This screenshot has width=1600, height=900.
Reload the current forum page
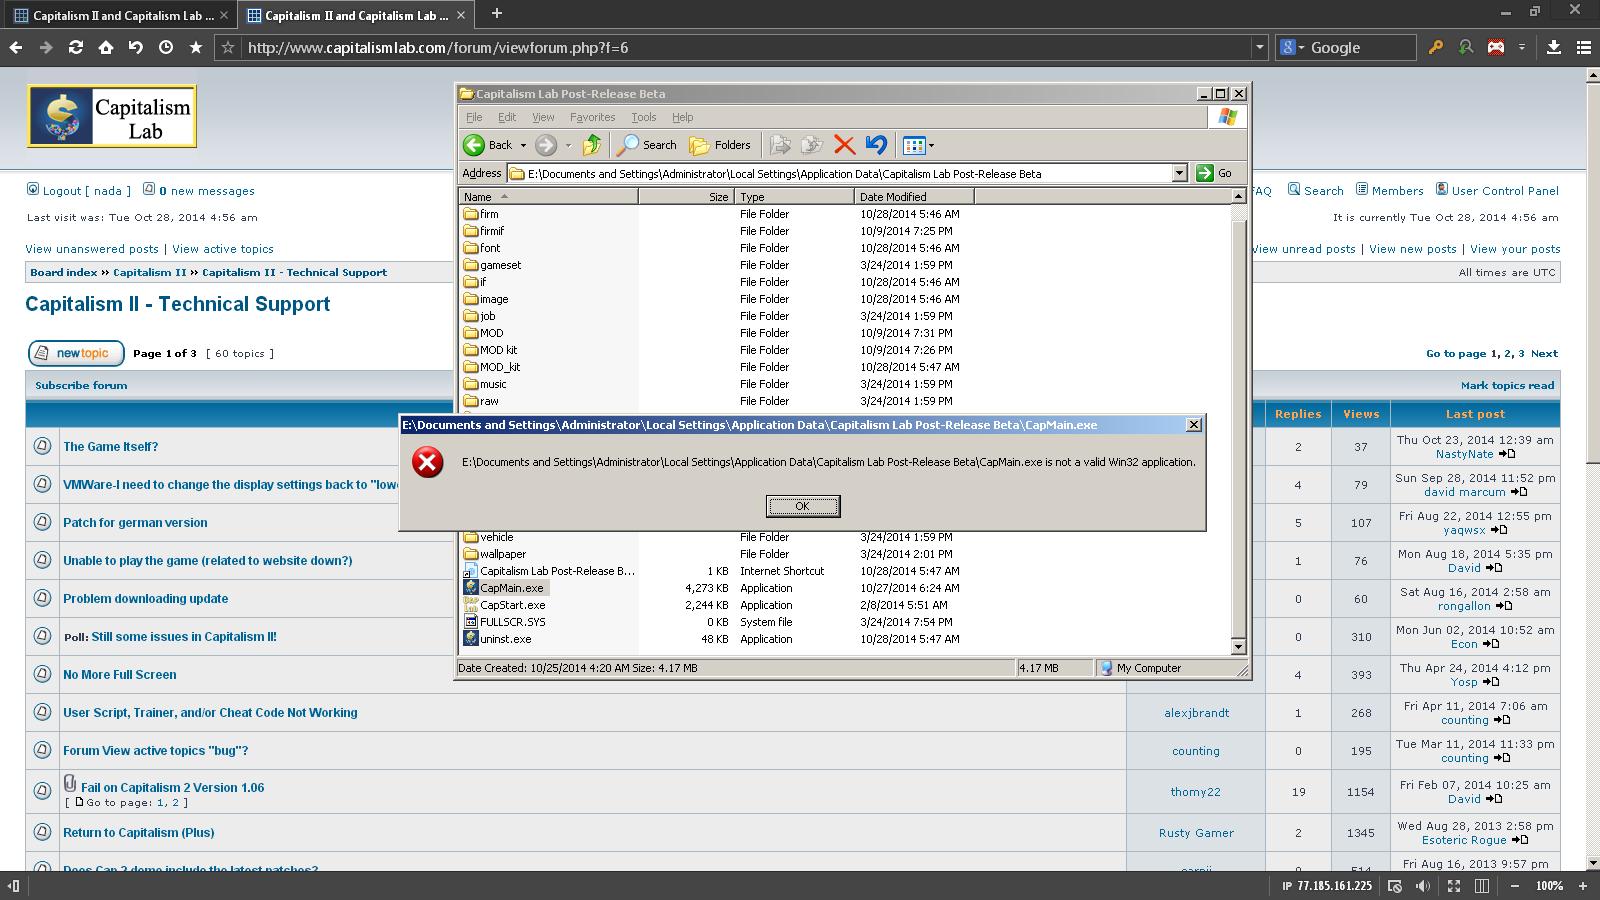click(x=76, y=47)
